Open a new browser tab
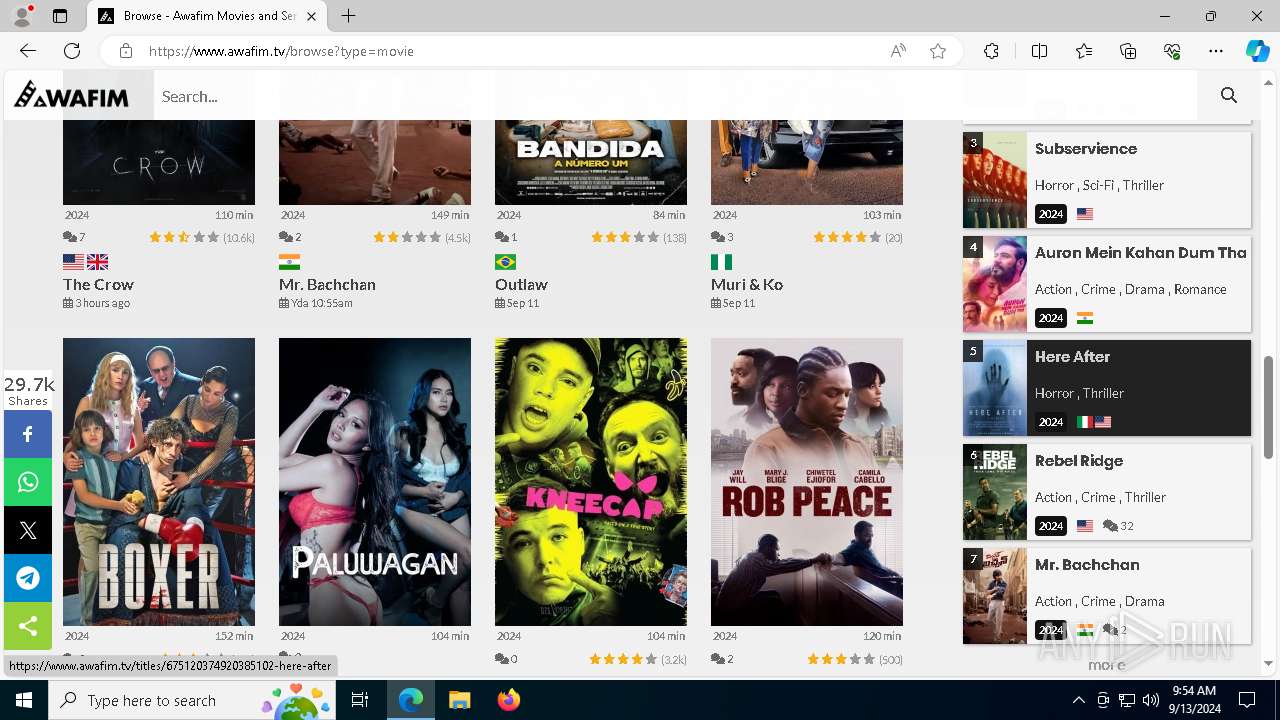The image size is (1280, 720). 348,16
